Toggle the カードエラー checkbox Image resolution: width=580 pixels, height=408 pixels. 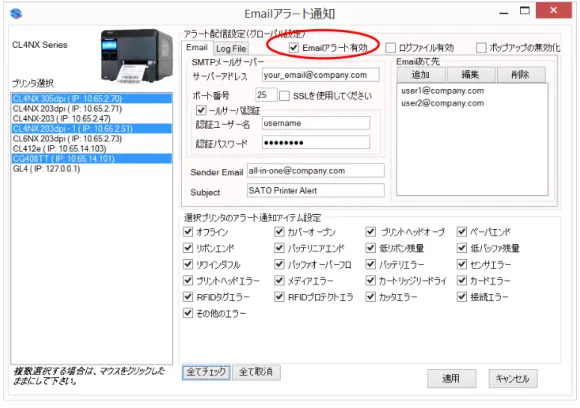coord(462,280)
